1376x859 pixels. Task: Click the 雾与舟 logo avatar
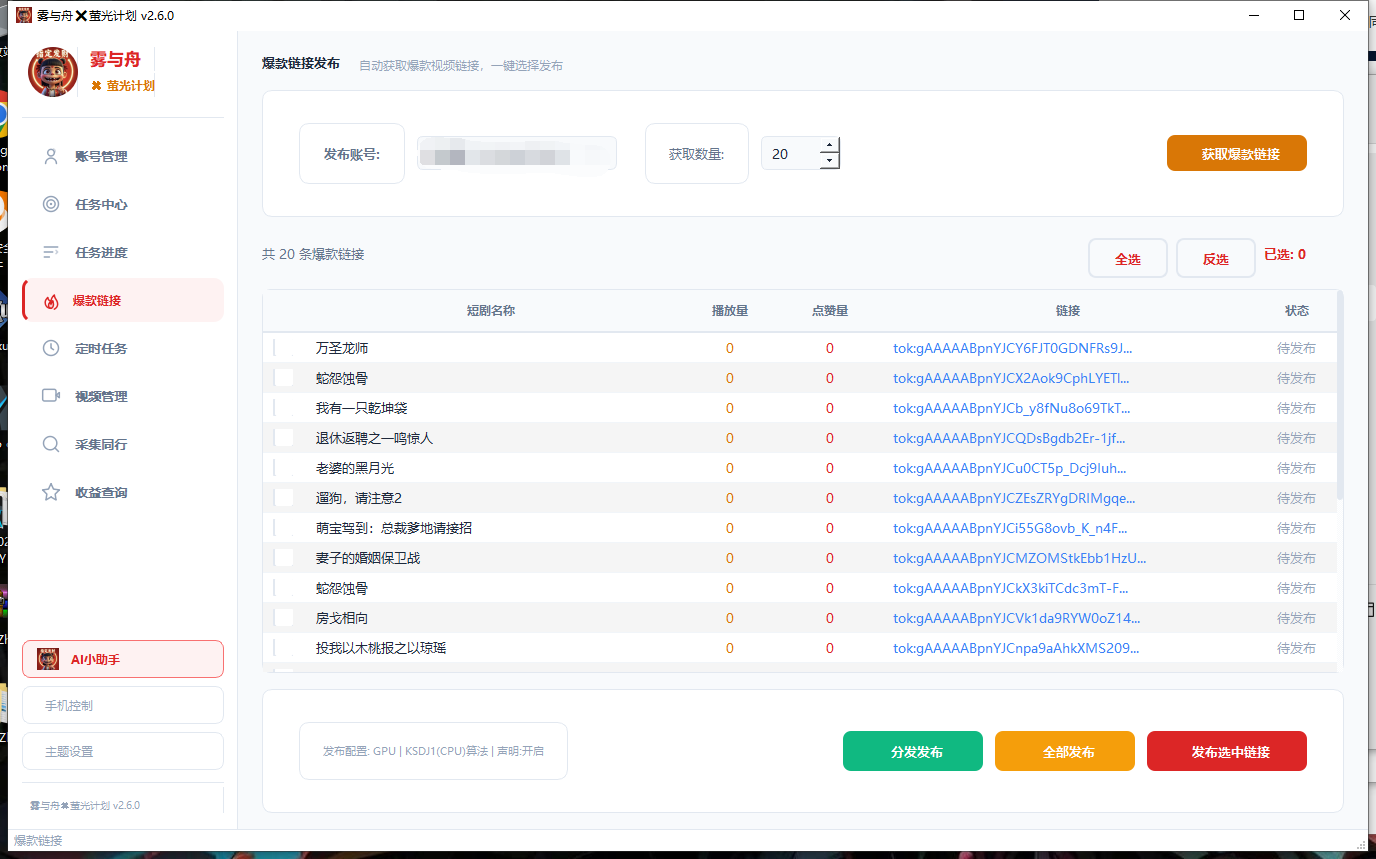(x=52, y=71)
